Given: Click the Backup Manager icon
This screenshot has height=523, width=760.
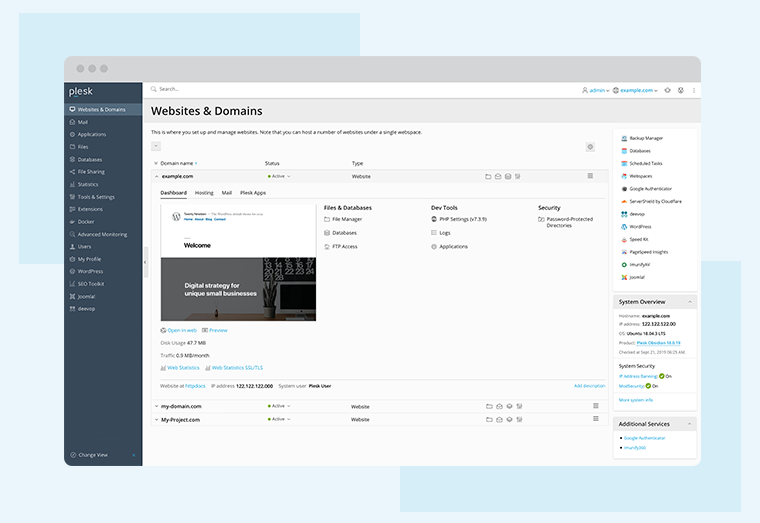Looking at the screenshot, I should point(624,138).
